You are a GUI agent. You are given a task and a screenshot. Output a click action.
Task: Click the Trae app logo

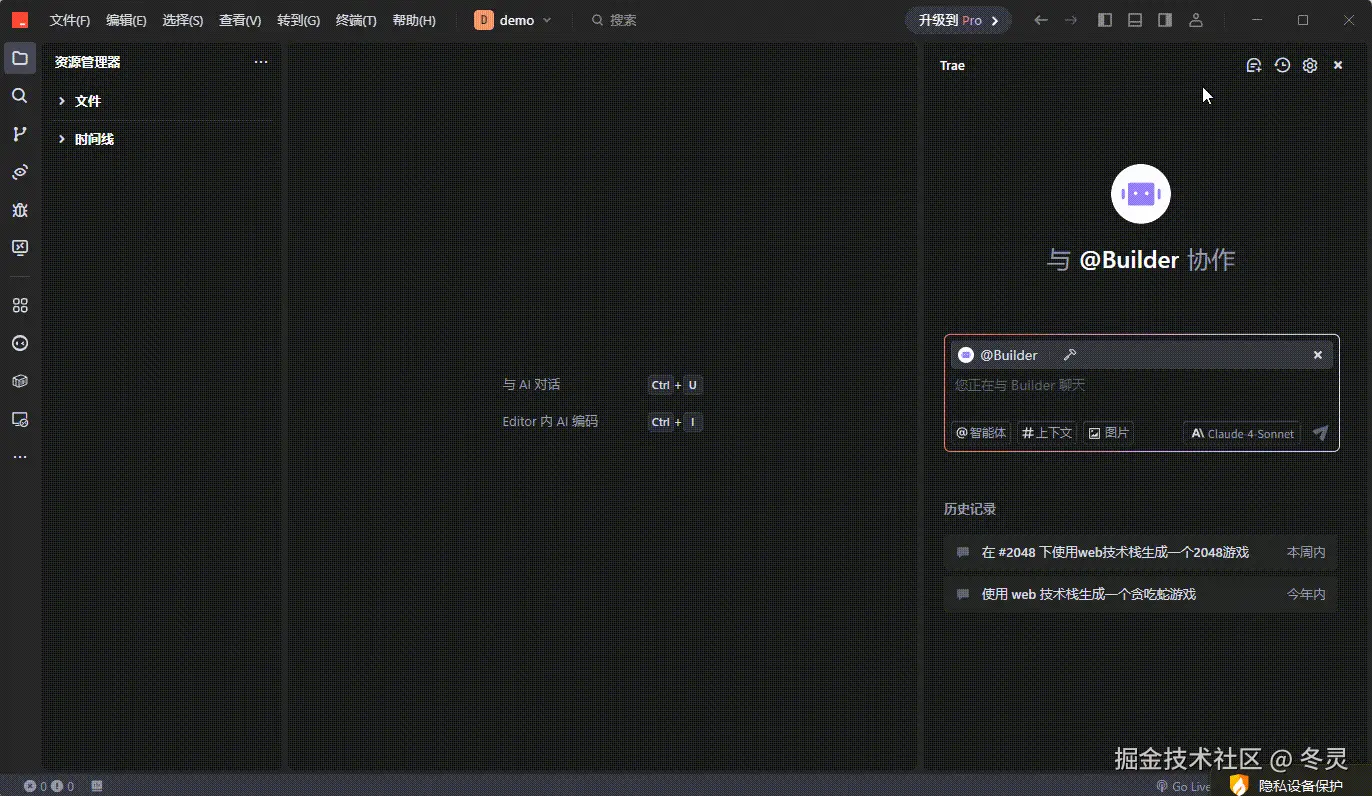click(x=20, y=20)
